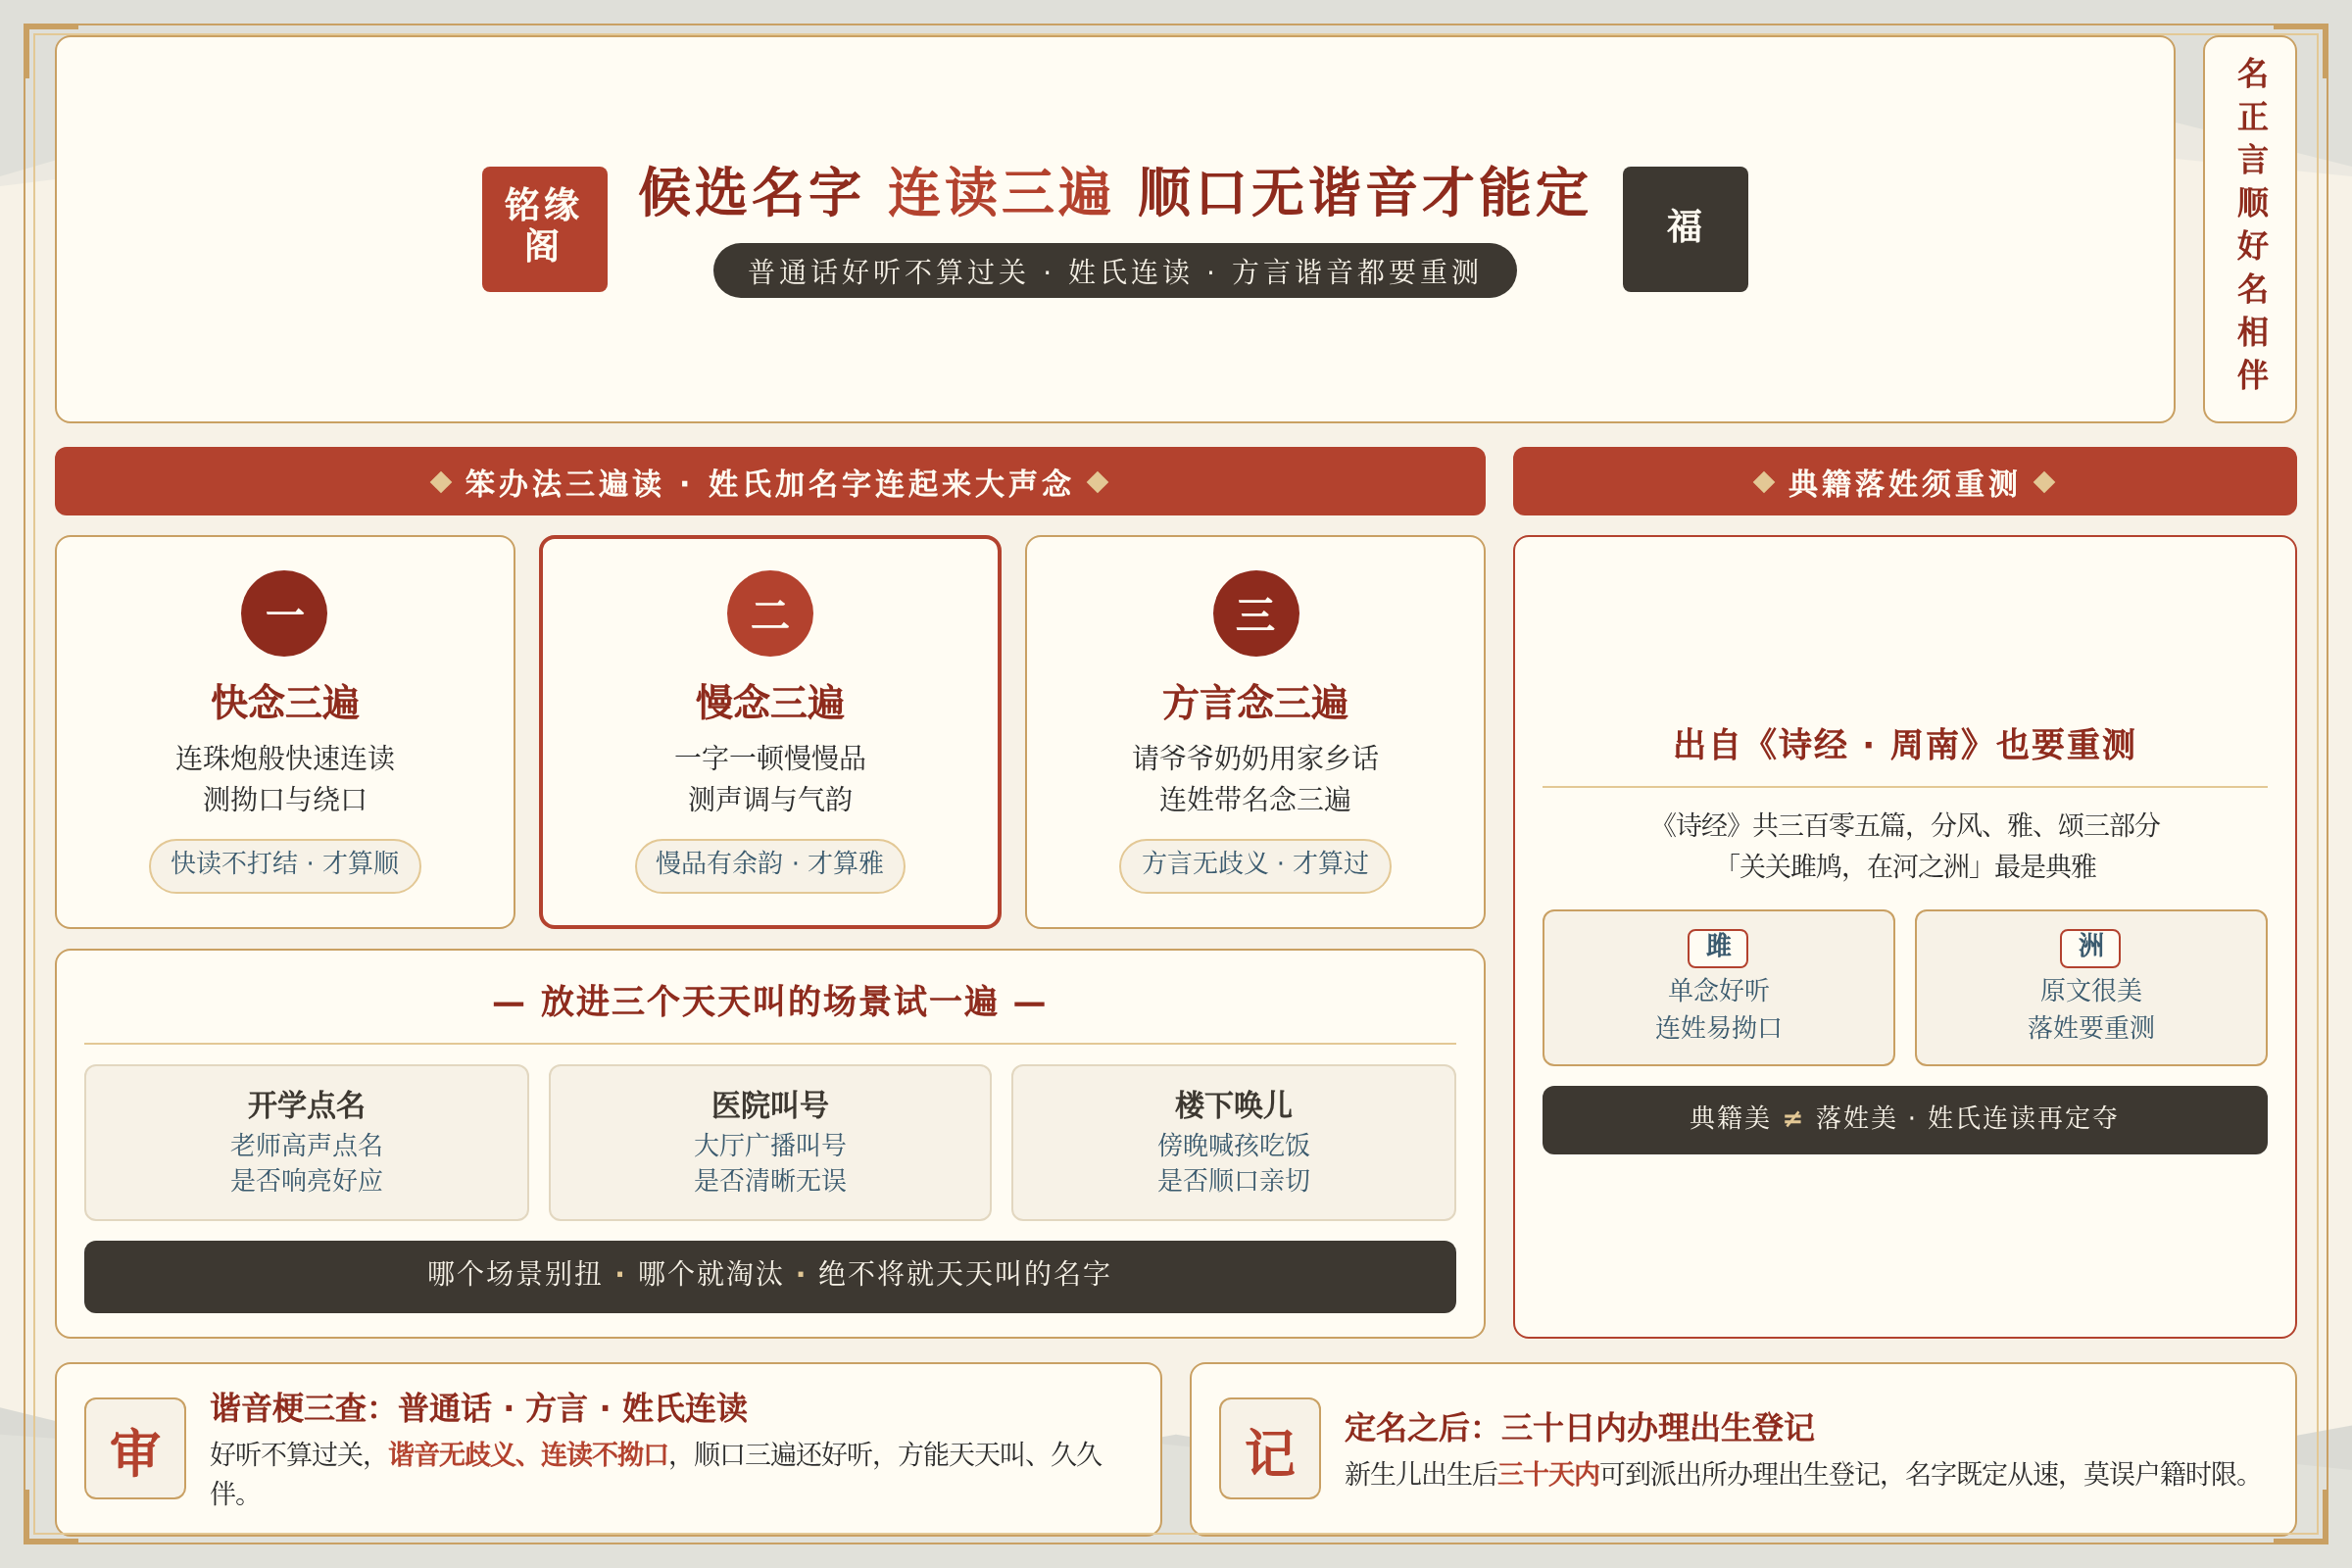This screenshot has height=1568, width=2352.
Task: Click the circled 二 step number
Action: point(770,613)
